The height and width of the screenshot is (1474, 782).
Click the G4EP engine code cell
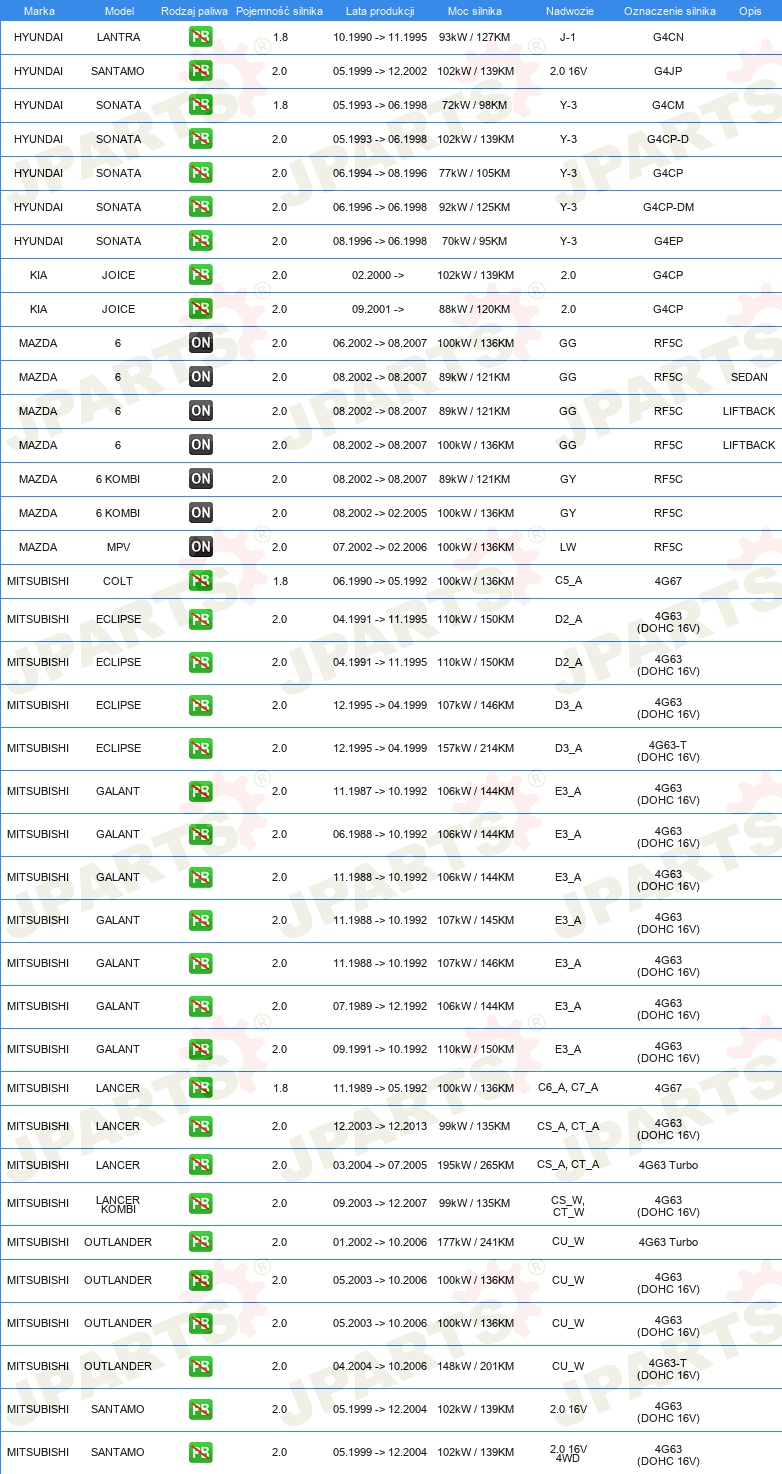[x=668, y=241]
